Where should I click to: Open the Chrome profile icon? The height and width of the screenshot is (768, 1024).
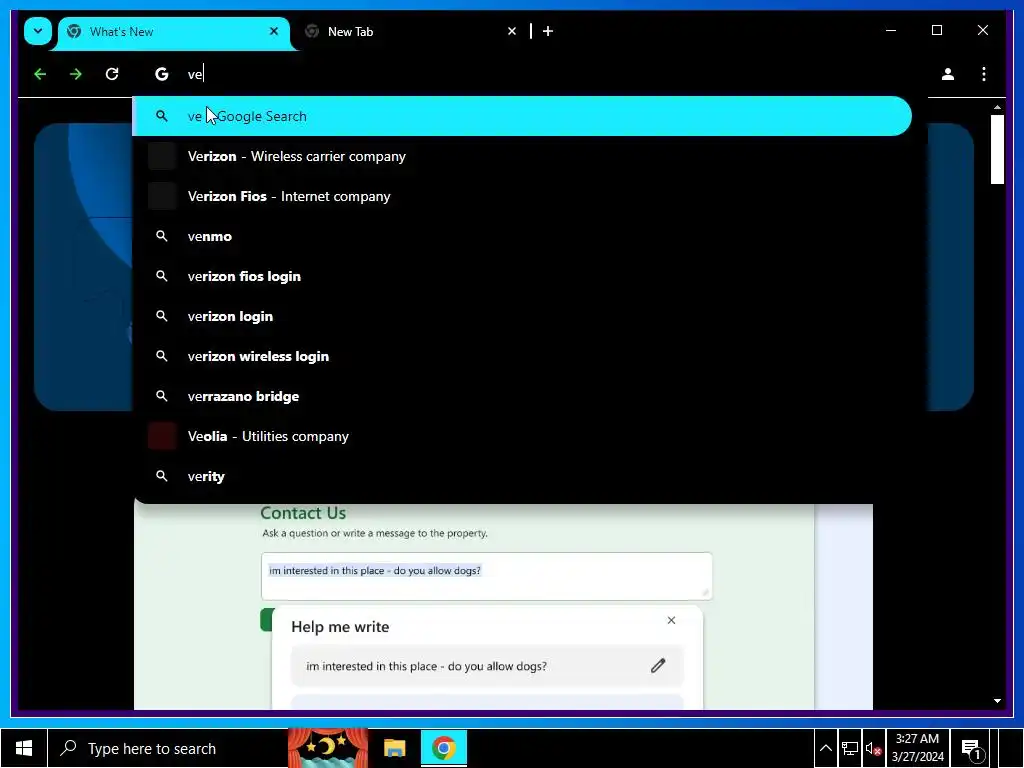tap(948, 74)
